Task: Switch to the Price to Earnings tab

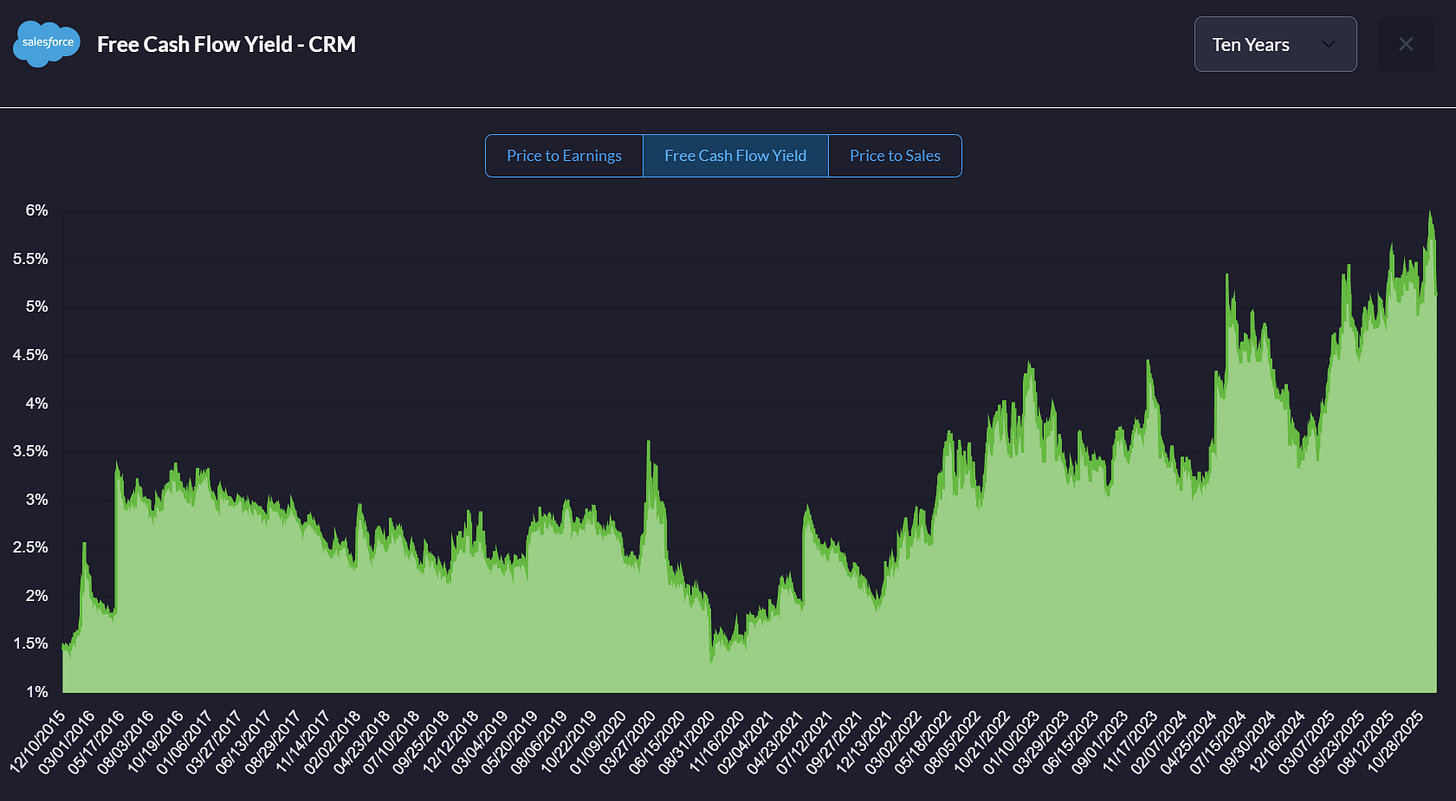Action: point(564,156)
